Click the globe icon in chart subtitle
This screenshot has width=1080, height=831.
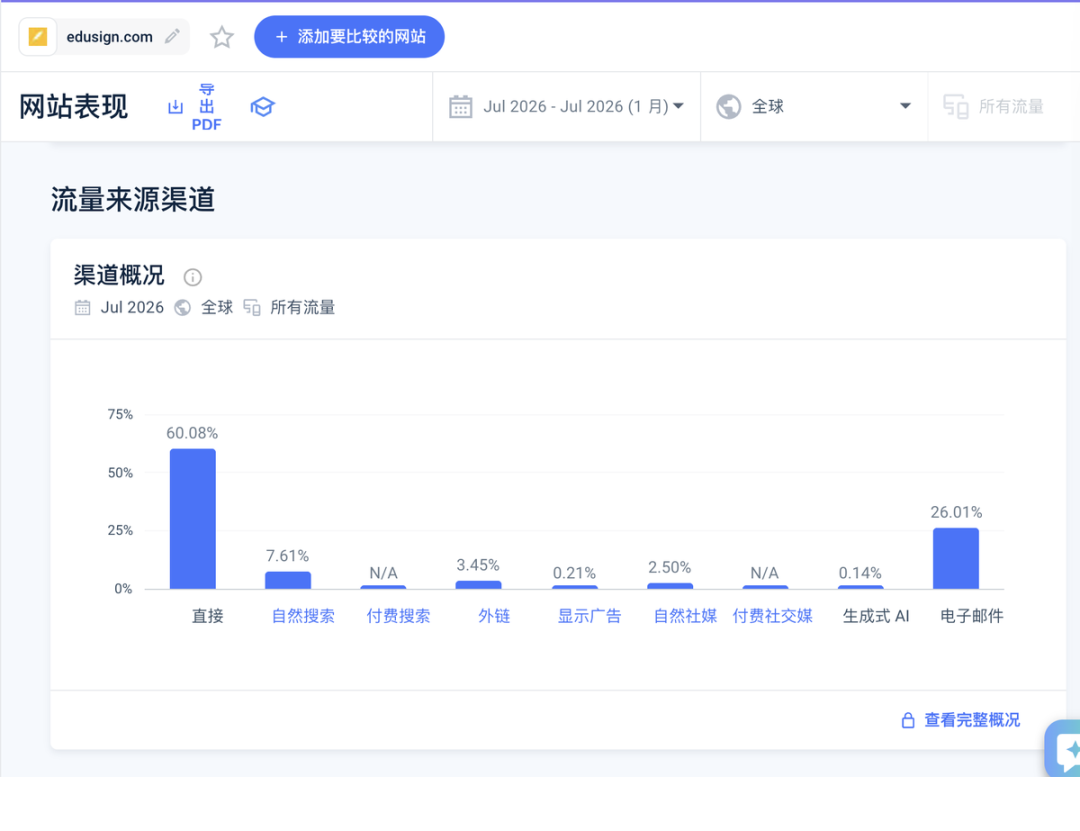pyautogui.click(x=183, y=307)
